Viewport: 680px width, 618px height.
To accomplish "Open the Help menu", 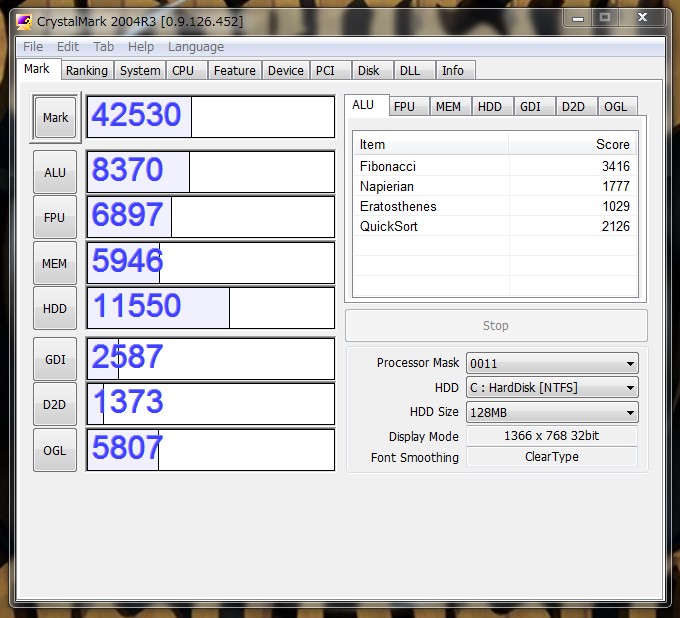I will (141, 46).
